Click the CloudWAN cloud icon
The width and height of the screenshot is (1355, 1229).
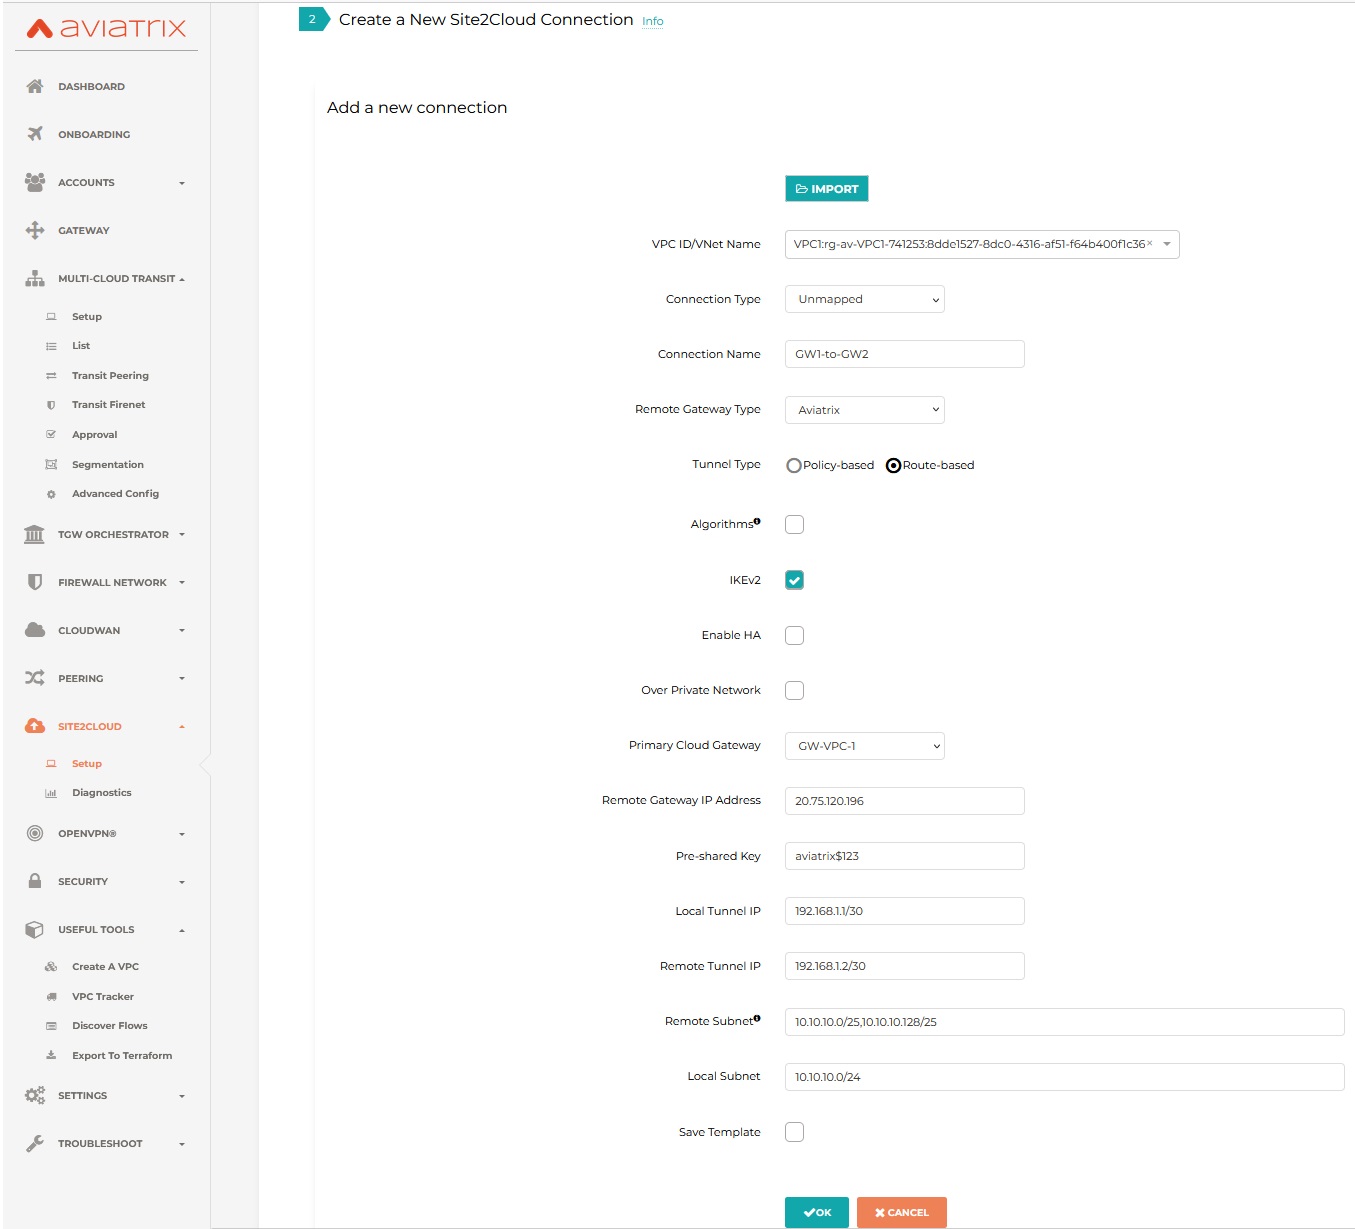pos(35,630)
